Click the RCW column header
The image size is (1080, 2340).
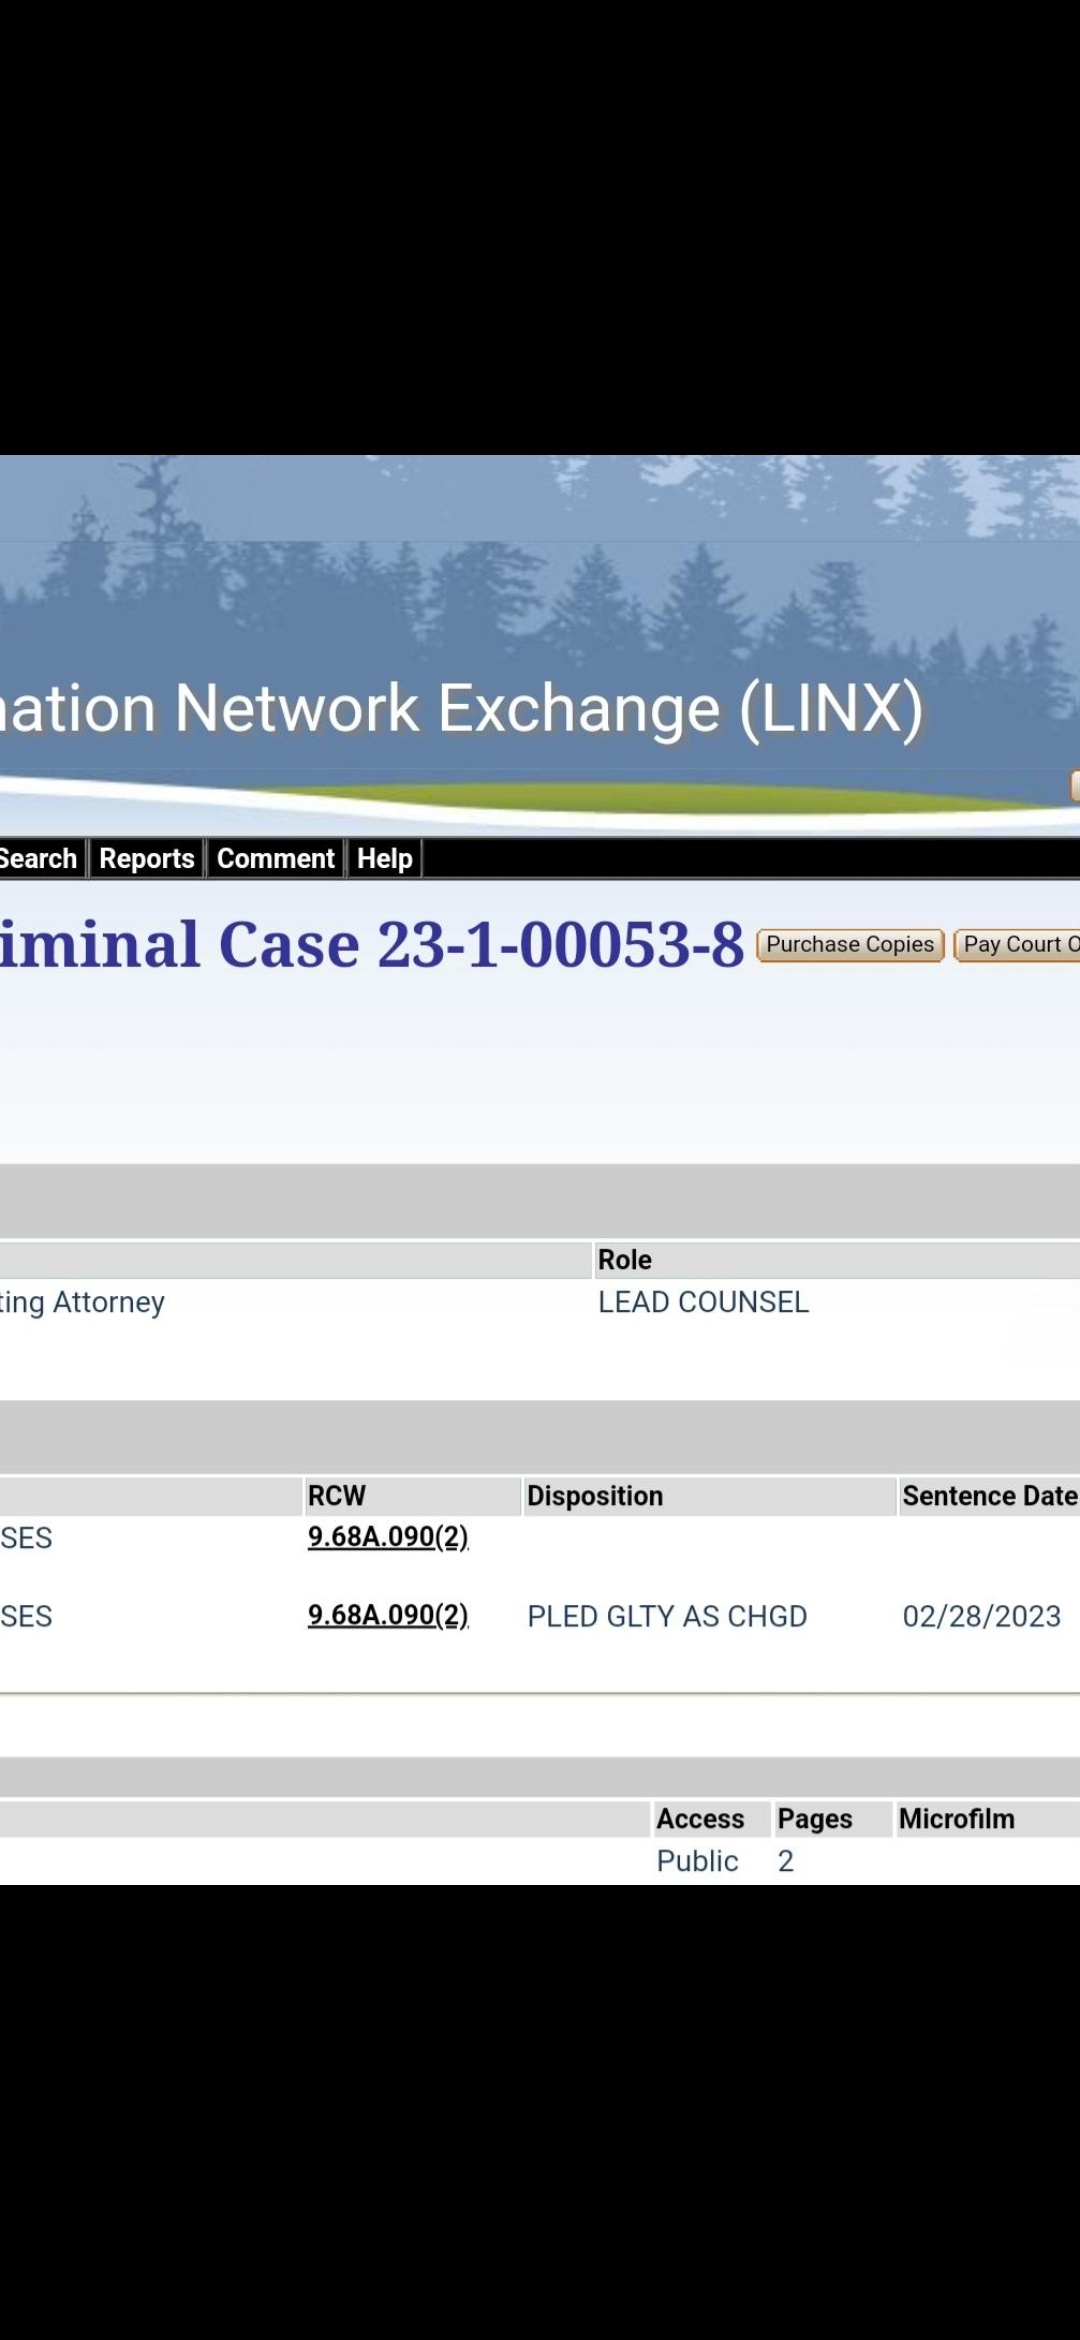pos(337,1496)
